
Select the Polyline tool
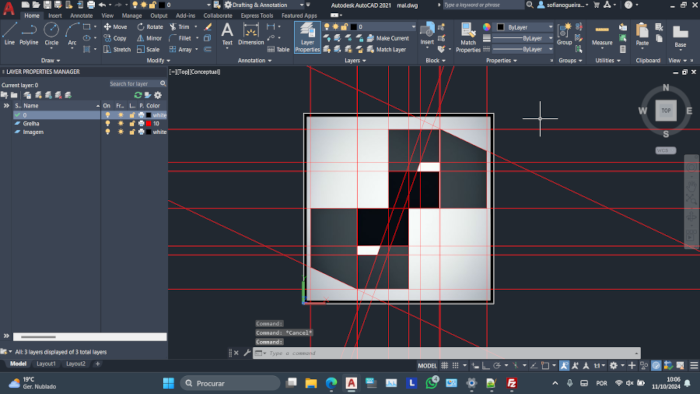pos(29,33)
